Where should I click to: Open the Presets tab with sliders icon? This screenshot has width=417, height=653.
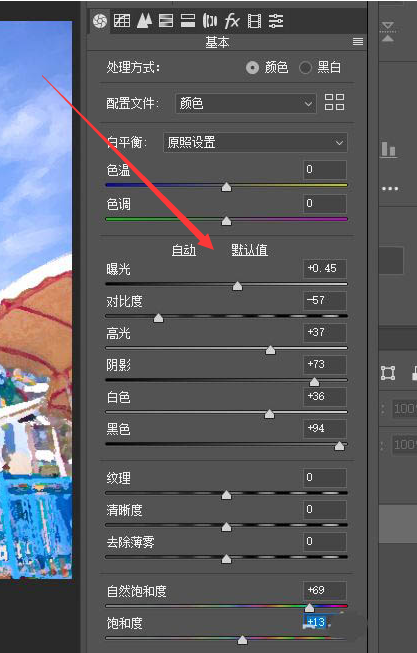(276, 20)
